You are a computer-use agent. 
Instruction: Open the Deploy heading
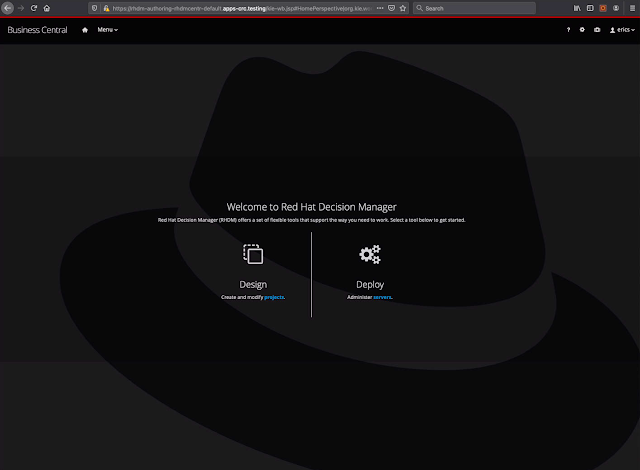coord(370,284)
